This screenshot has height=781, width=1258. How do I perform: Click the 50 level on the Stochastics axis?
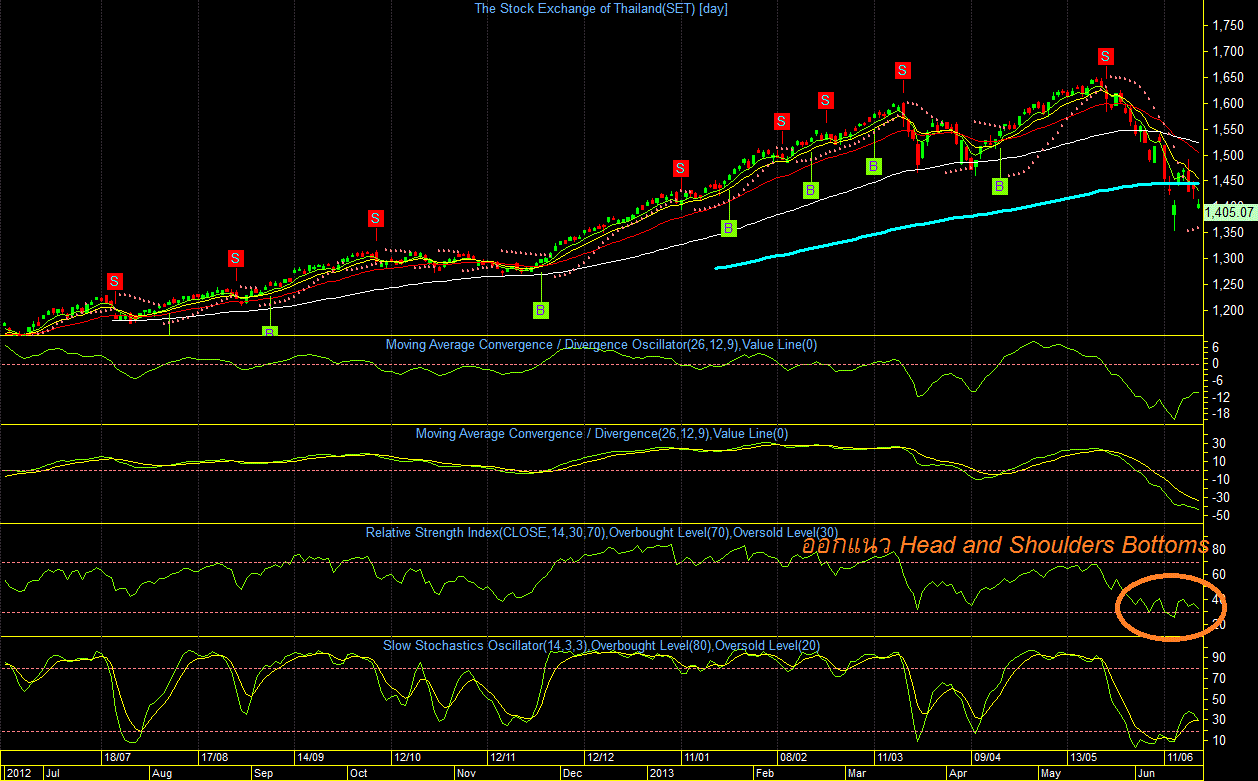coord(1219,699)
